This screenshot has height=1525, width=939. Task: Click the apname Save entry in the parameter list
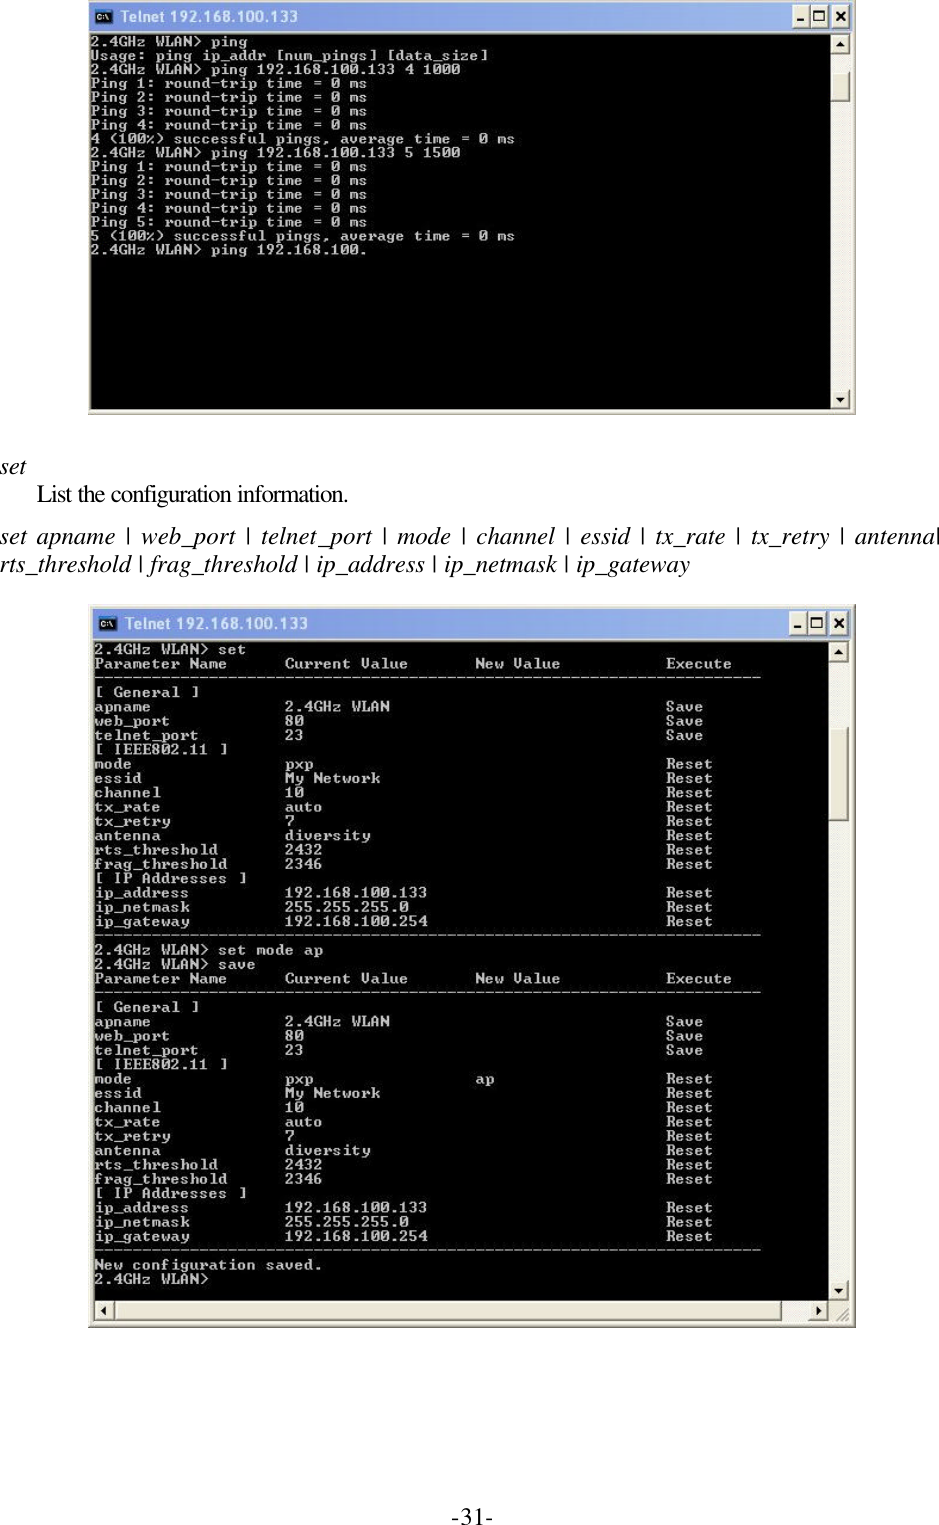click(683, 706)
